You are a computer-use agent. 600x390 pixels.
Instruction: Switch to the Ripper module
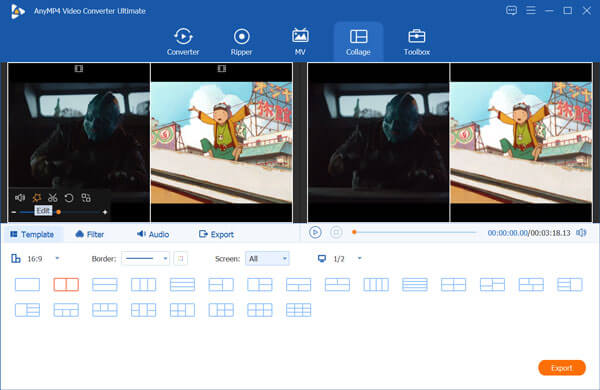pyautogui.click(x=241, y=42)
